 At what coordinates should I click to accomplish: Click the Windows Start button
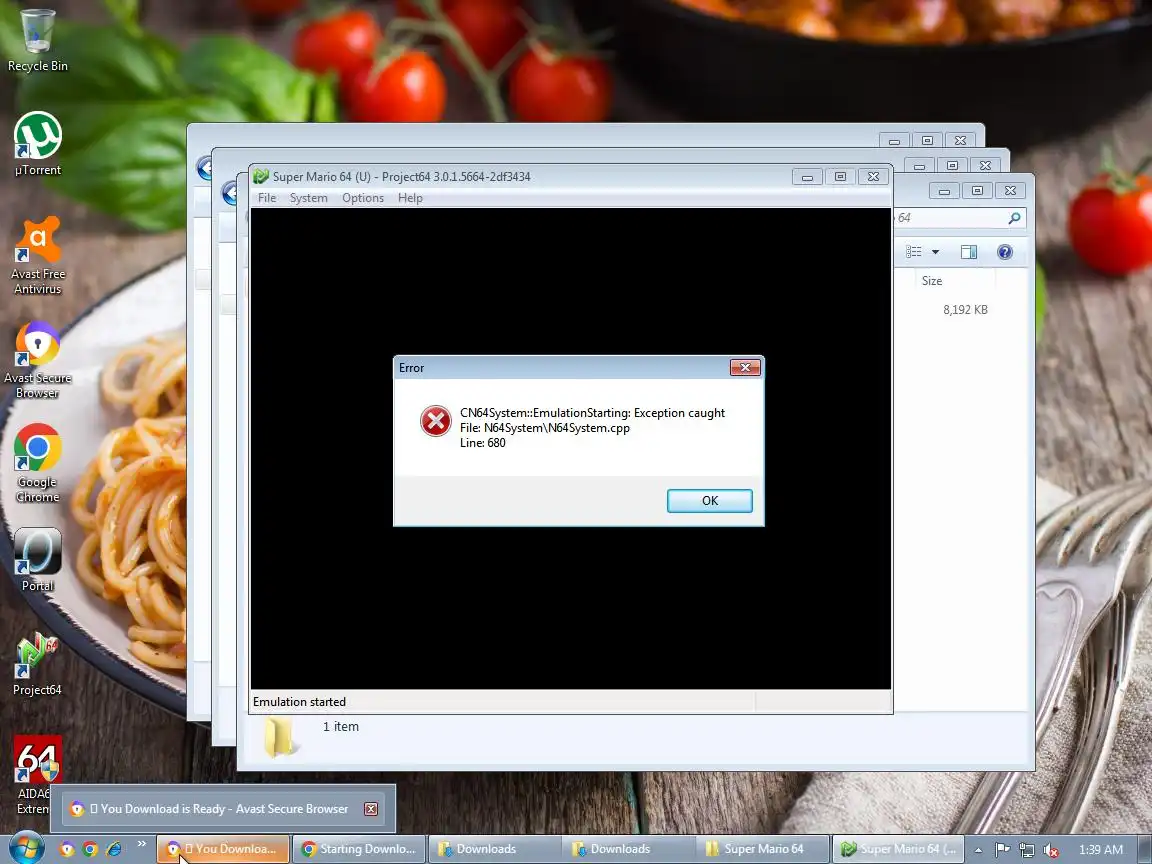tap(26, 849)
